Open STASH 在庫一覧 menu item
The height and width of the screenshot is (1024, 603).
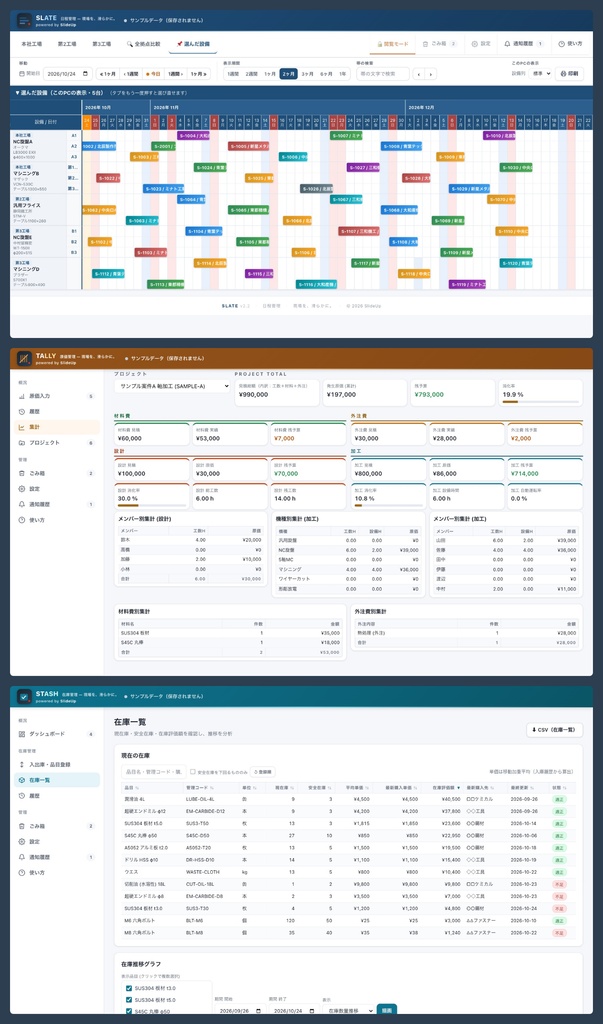[57, 780]
